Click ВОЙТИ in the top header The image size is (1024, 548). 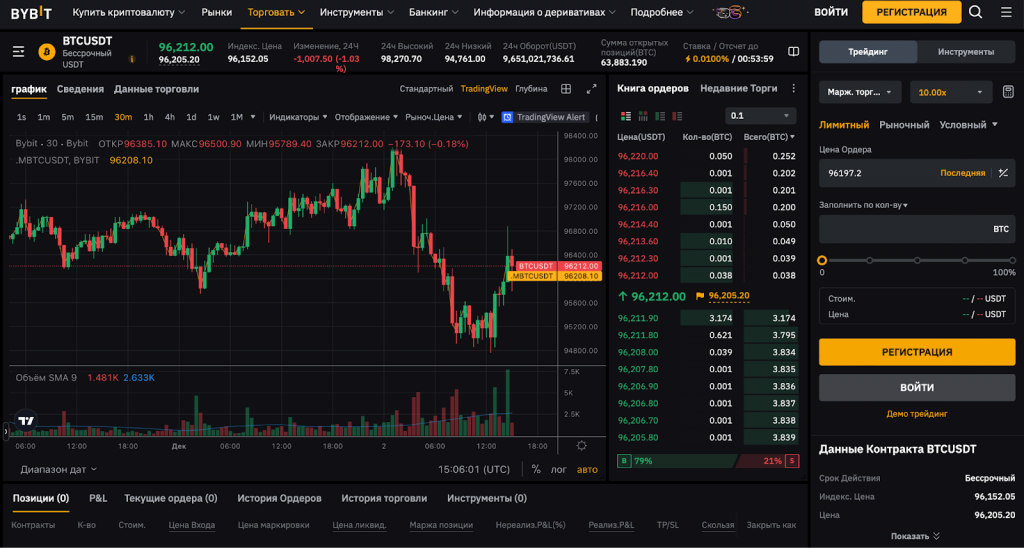pos(831,12)
